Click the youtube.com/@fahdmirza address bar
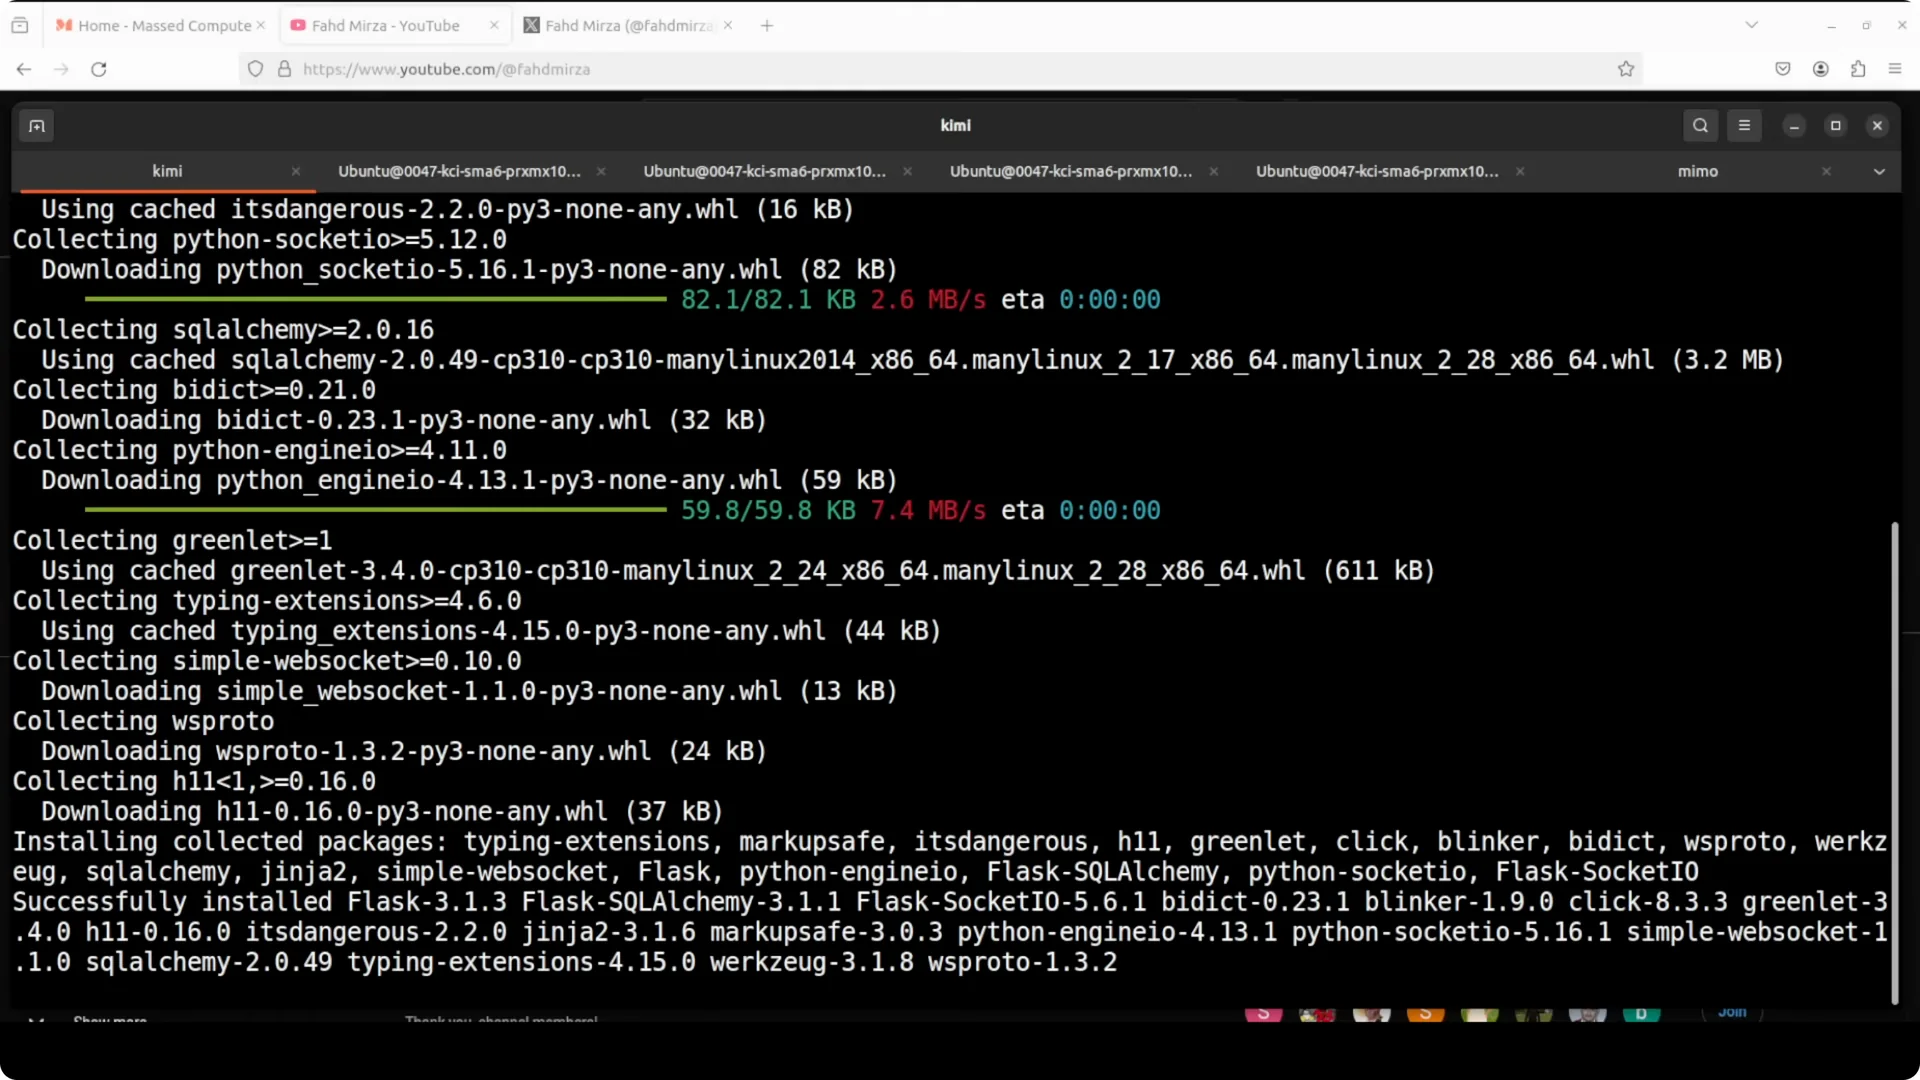This screenshot has width=1920, height=1080. tap(940, 69)
